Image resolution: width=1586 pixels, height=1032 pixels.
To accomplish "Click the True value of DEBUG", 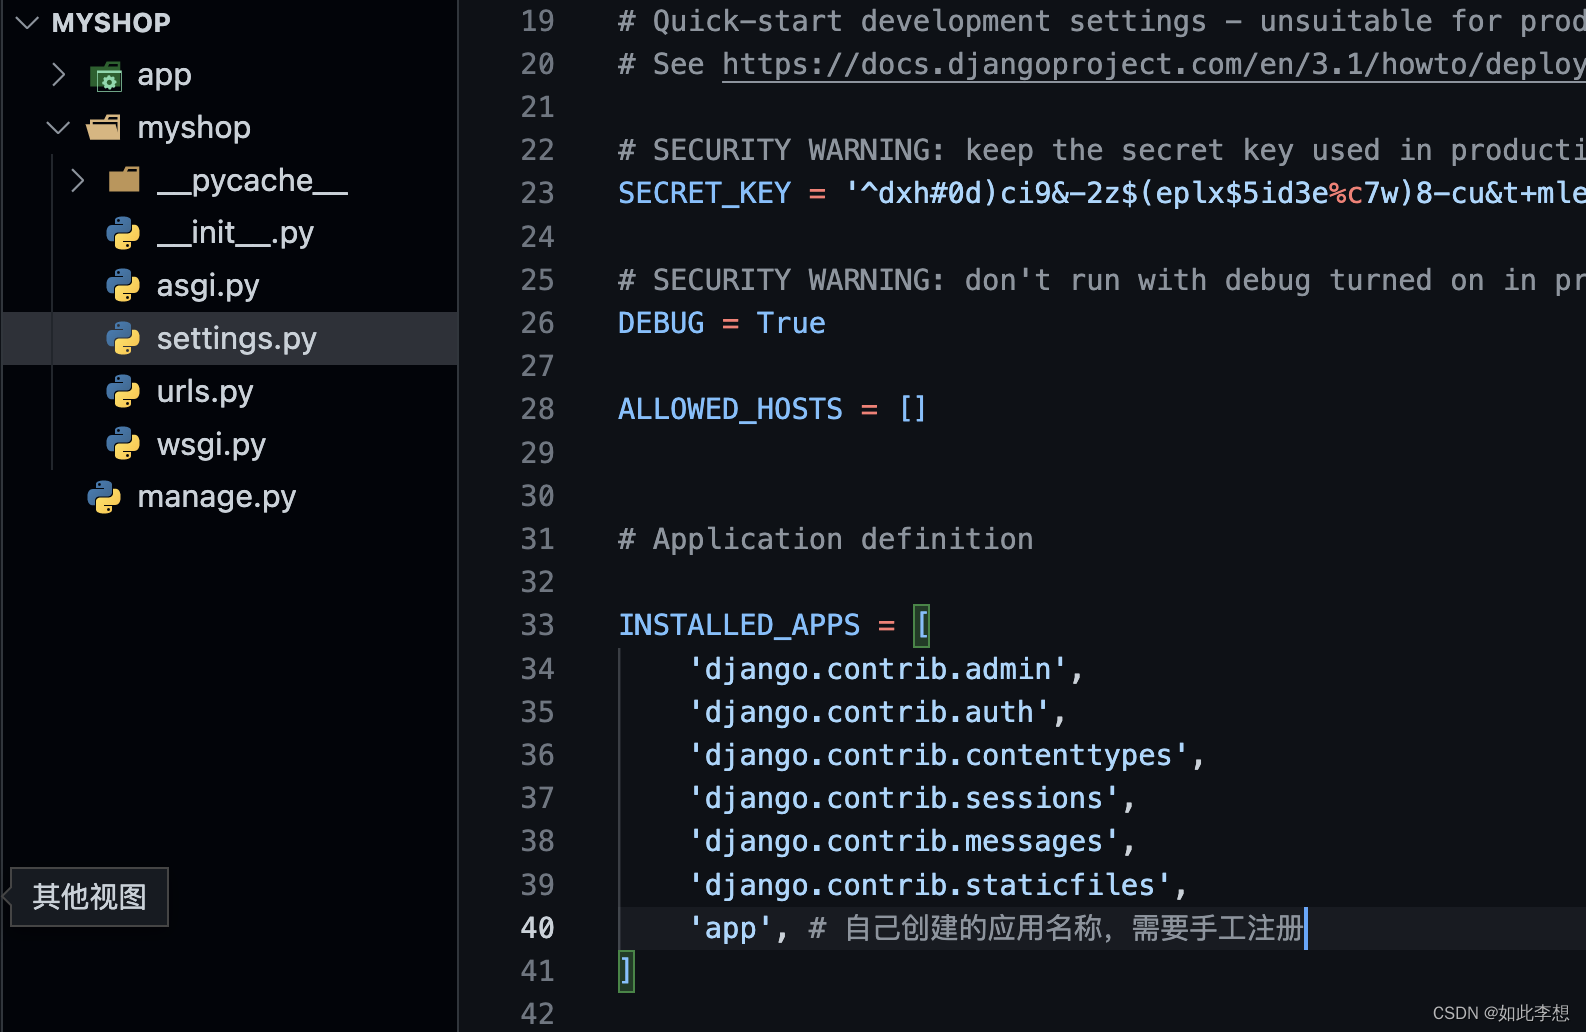I will pyautogui.click(x=790, y=323).
